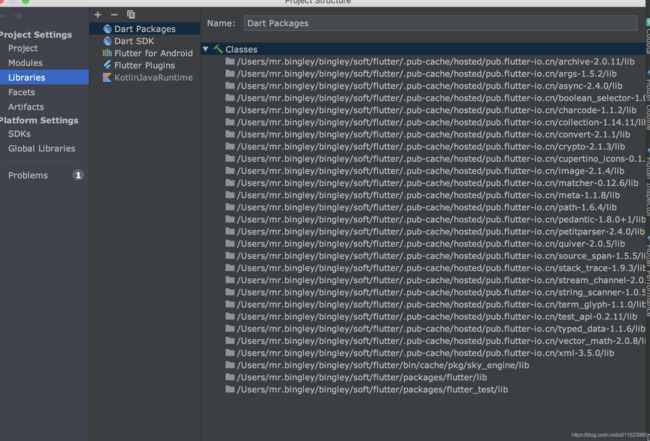Click the copy library icon
650x441 pixels.
tap(131, 15)
